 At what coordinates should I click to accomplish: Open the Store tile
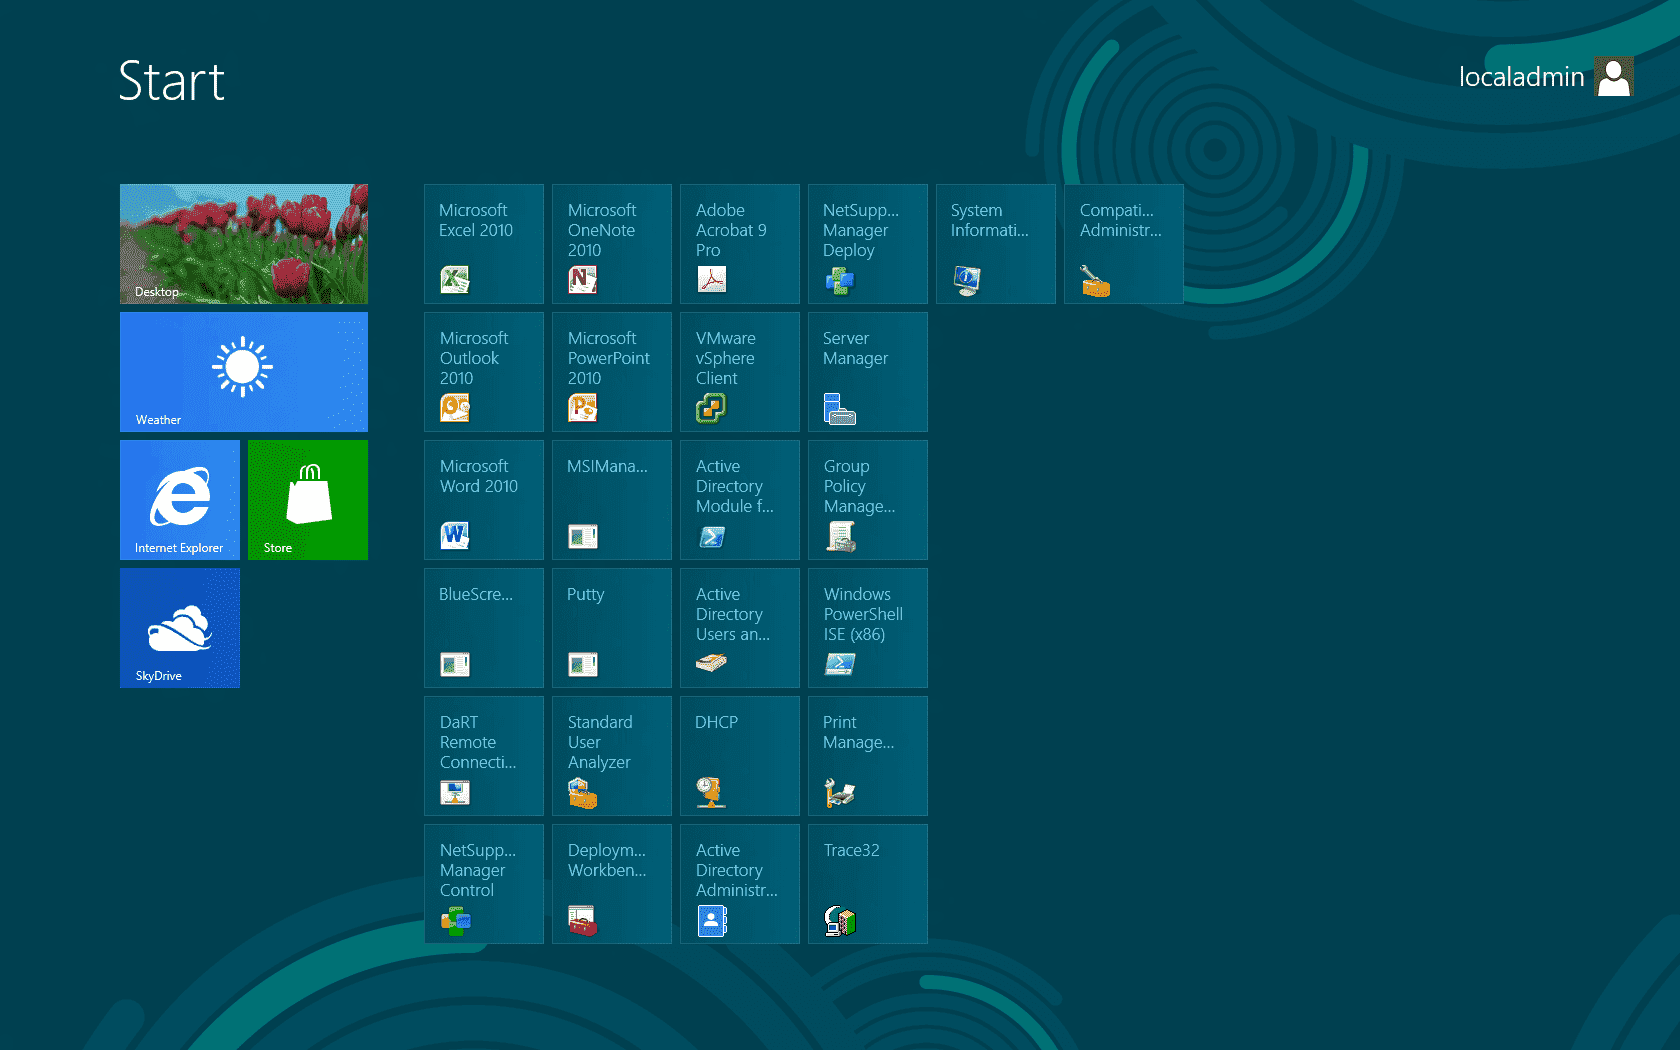(308, 500)
